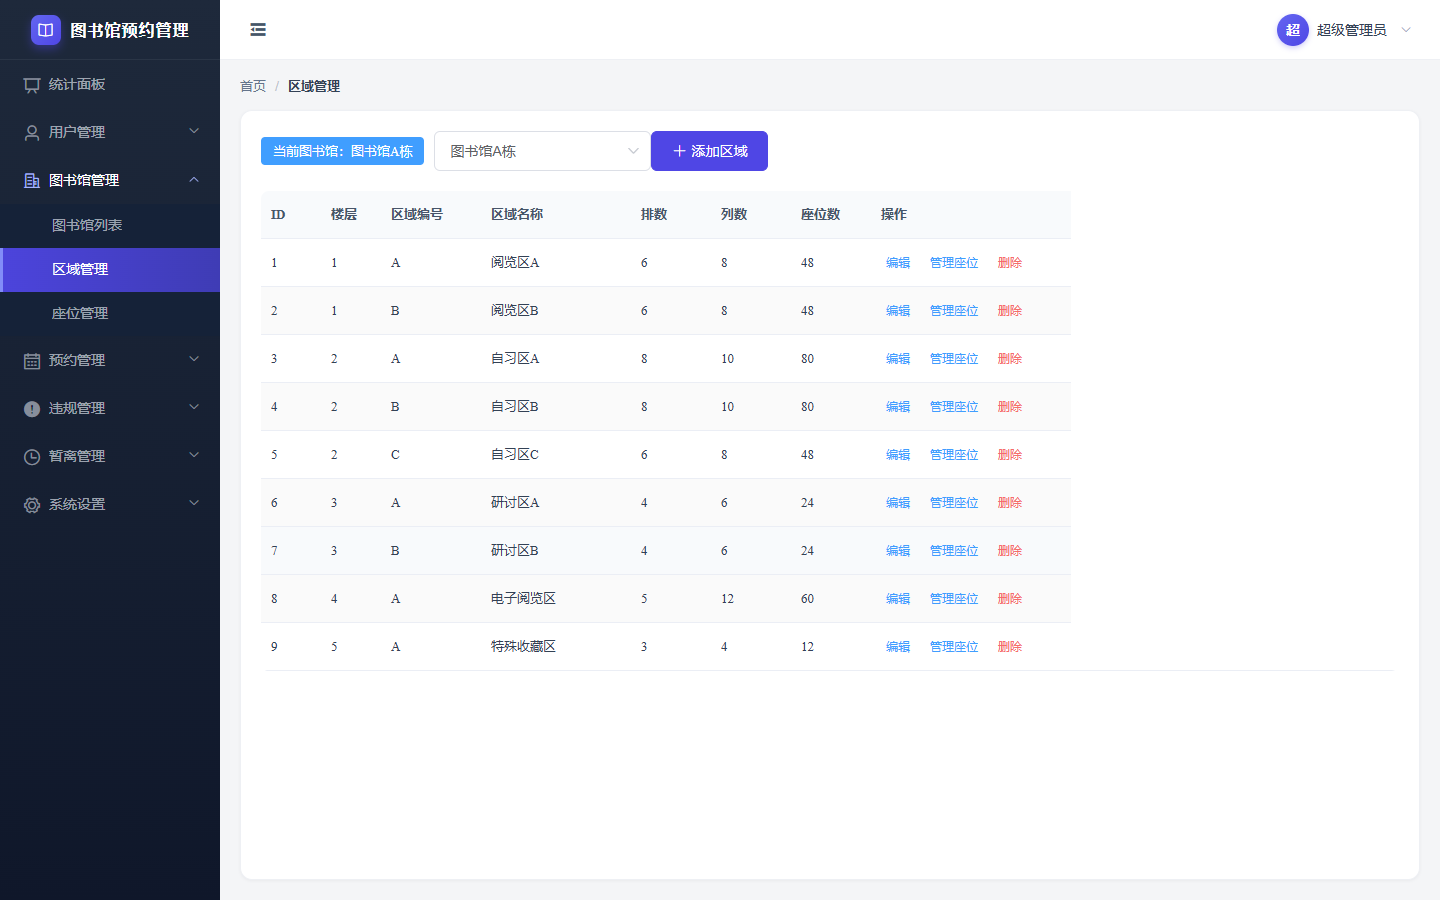1440x900 pixels.
Task: Open the 超级管理员 account dropdown arrow
Action: click(x=1406, y=30)
